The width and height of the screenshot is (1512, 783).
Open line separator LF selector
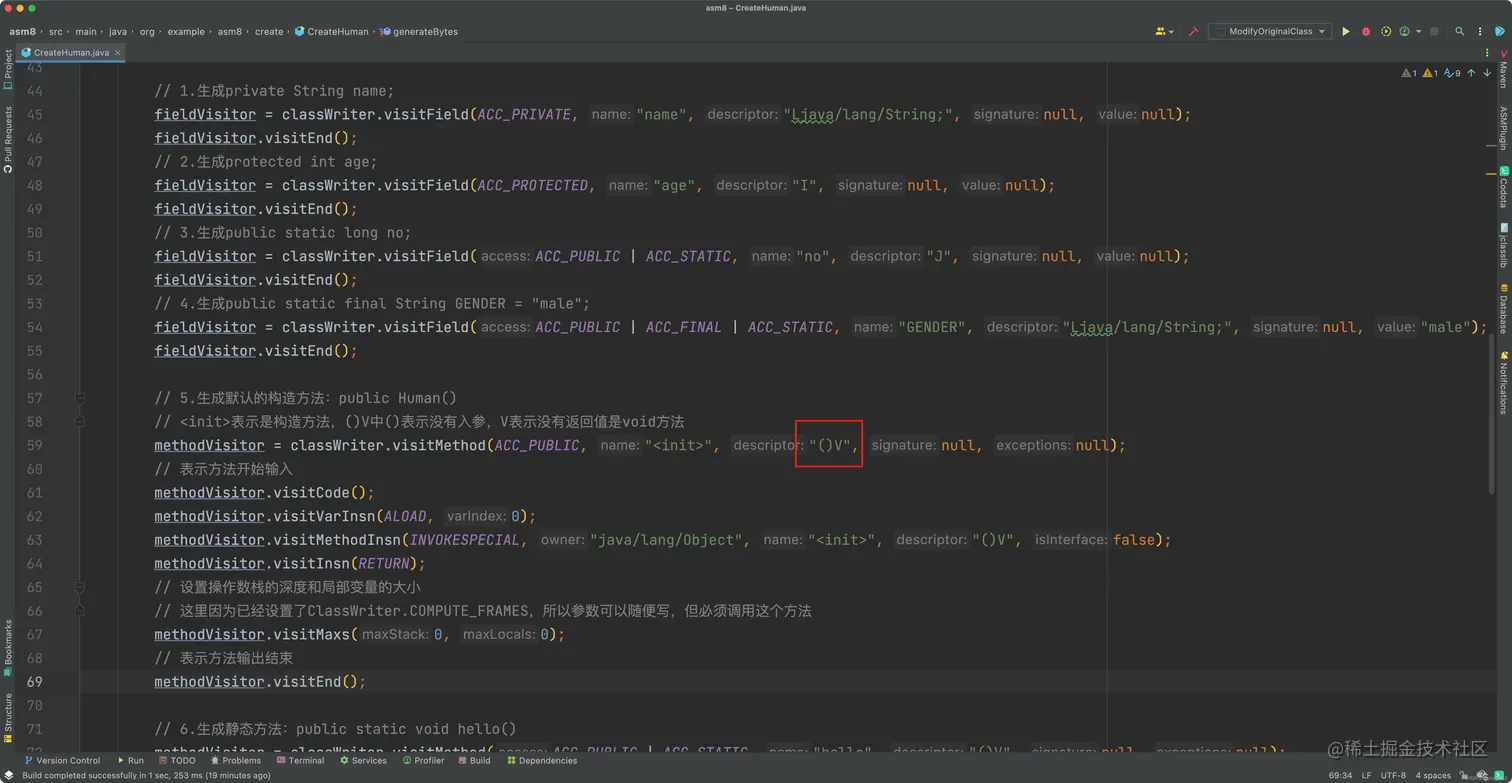point(1366,775)
